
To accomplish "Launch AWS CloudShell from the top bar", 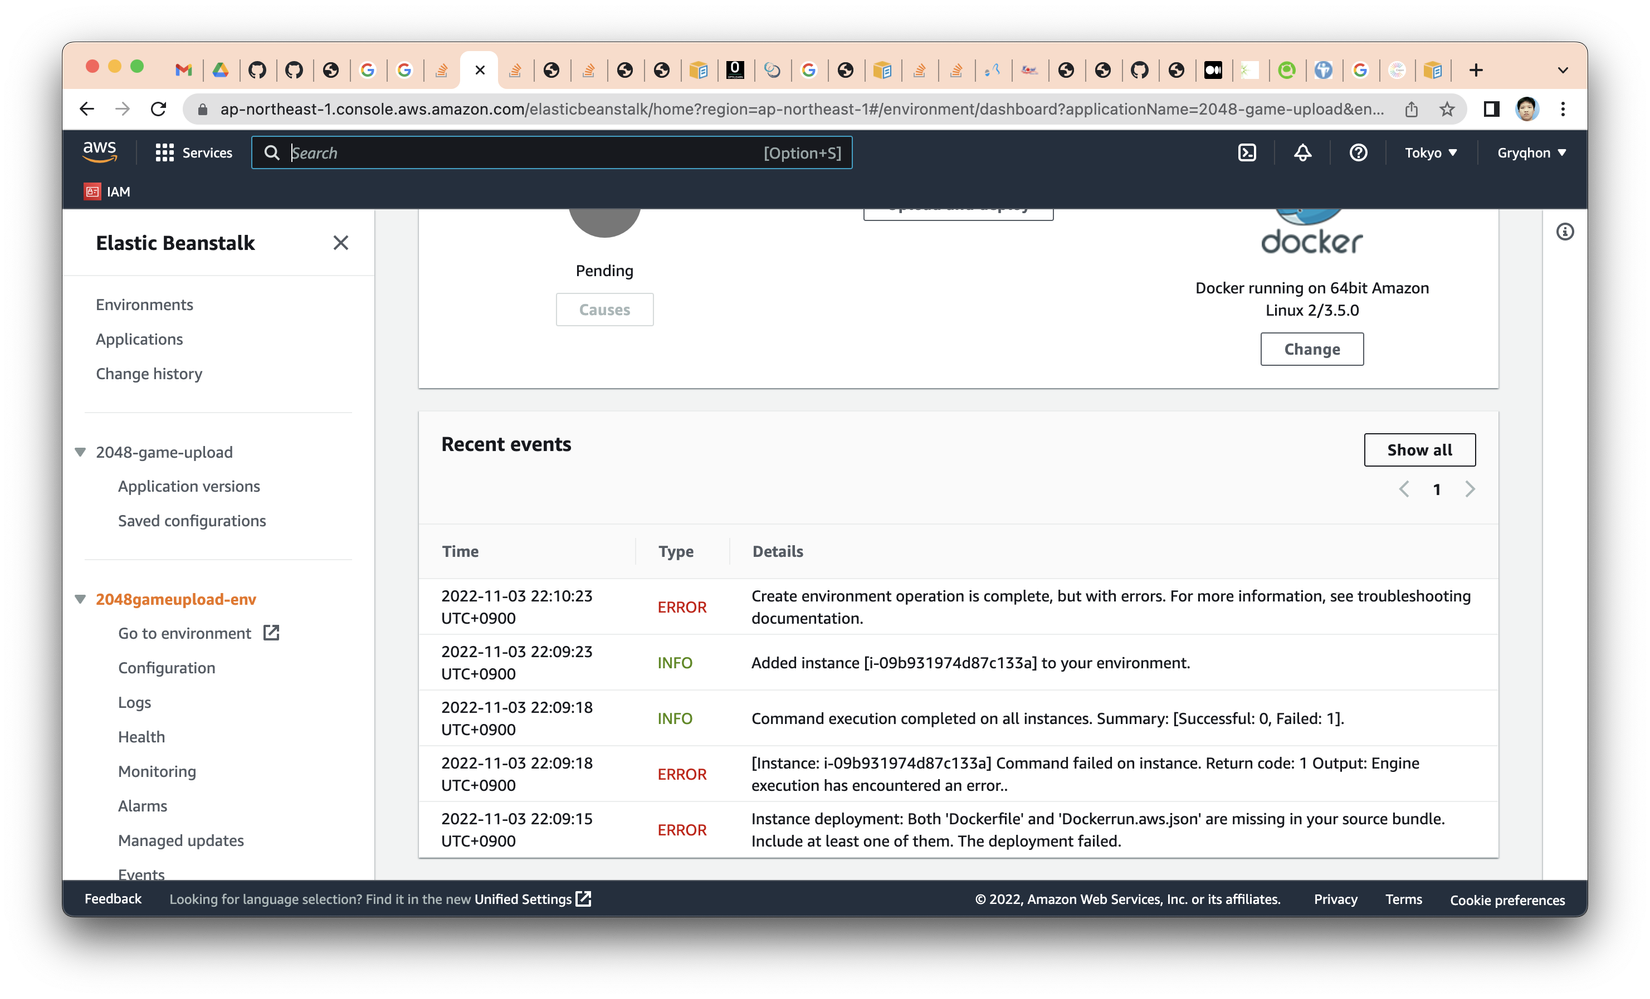I will 1247,153.
